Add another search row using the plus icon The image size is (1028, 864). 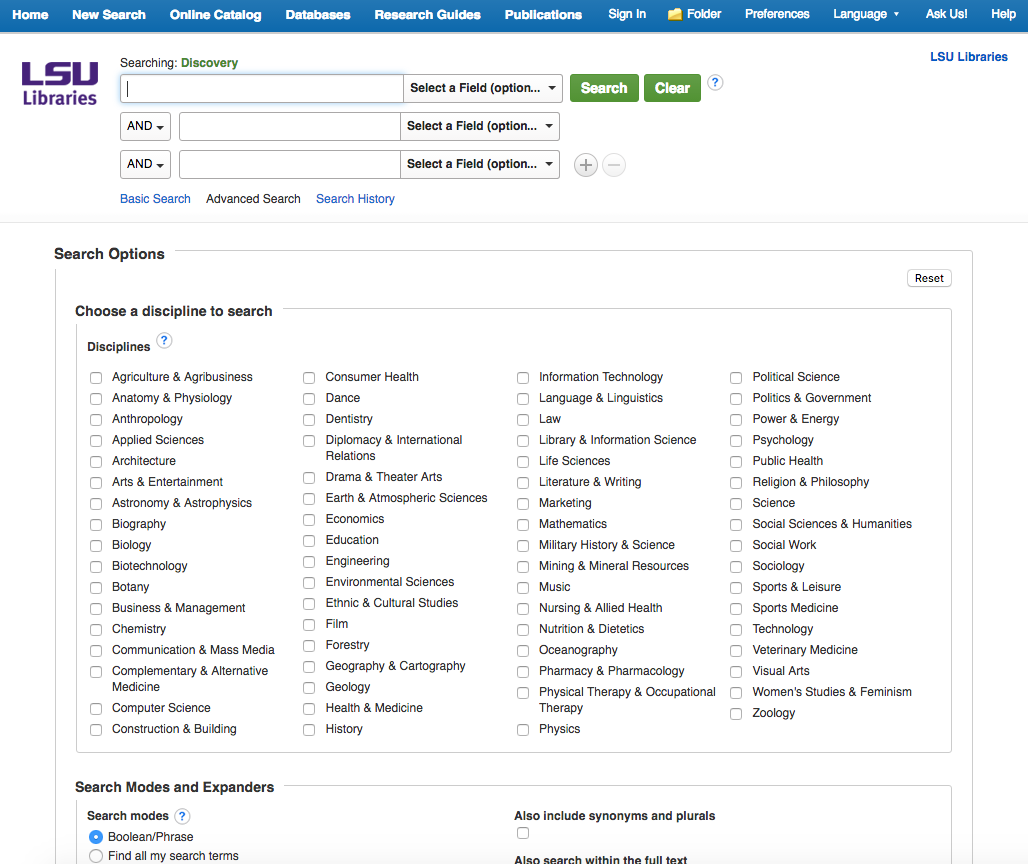click(585, 165)
